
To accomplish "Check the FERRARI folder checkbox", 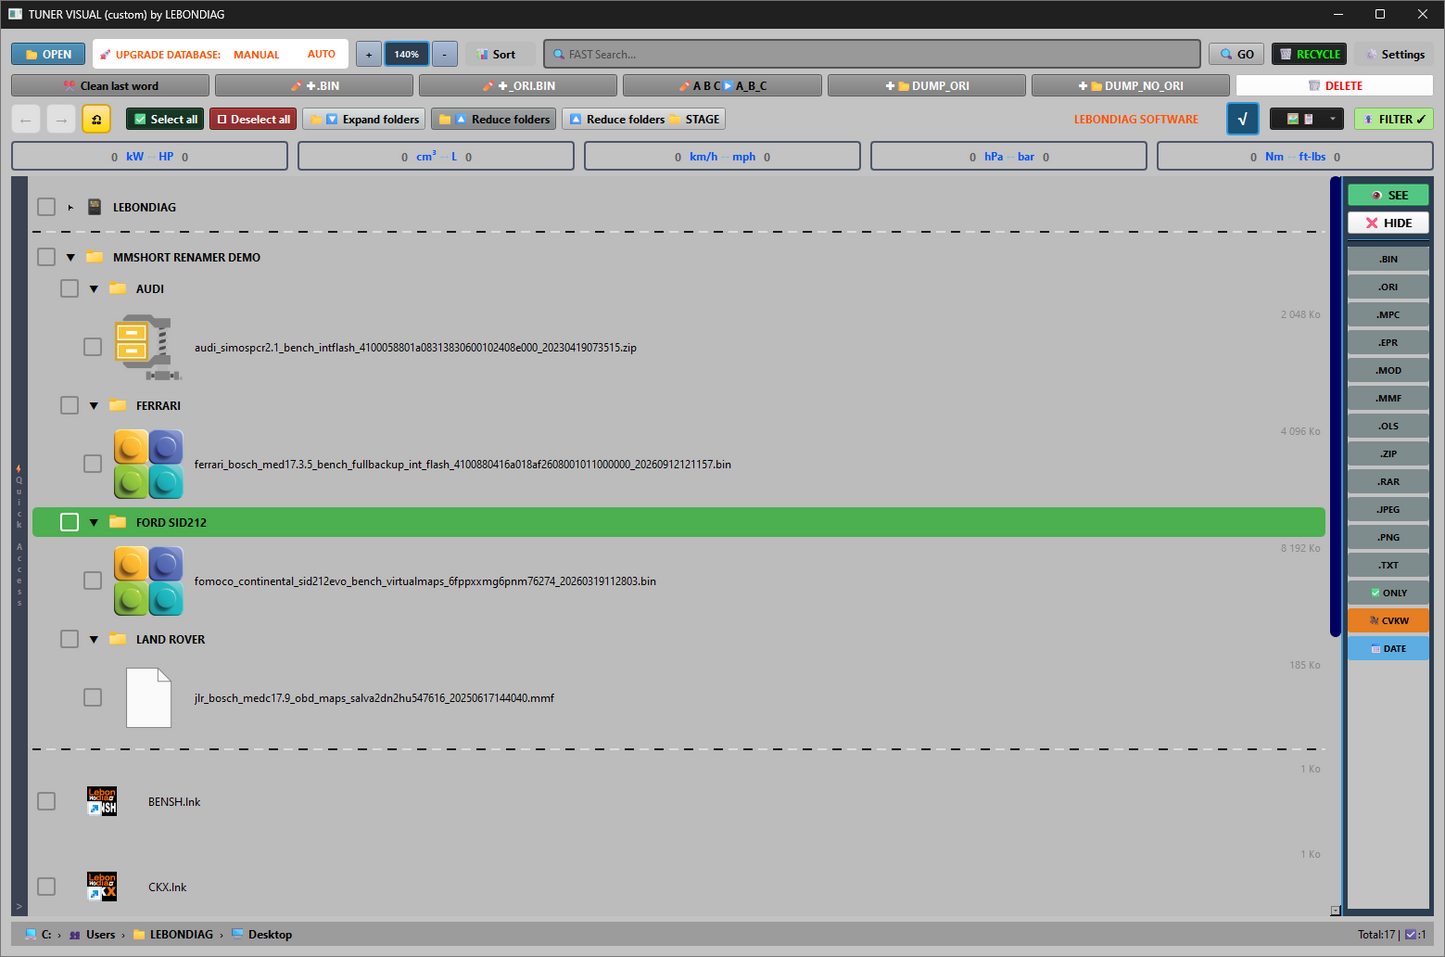I will coord(69,405).
